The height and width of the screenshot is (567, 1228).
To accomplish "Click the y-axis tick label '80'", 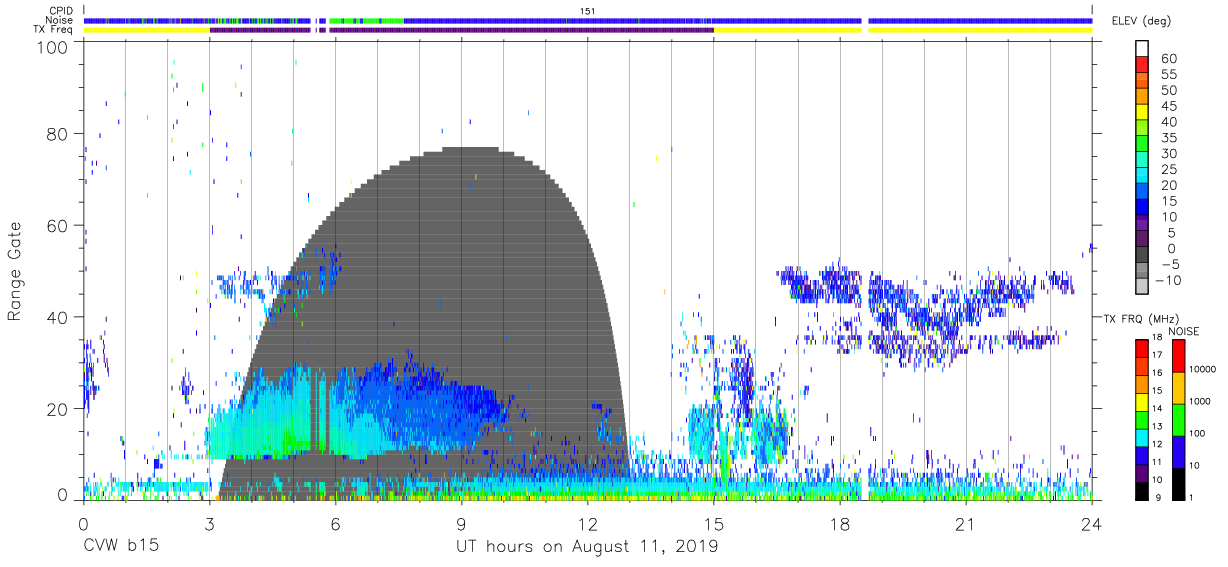I will (x=58, y=134).
